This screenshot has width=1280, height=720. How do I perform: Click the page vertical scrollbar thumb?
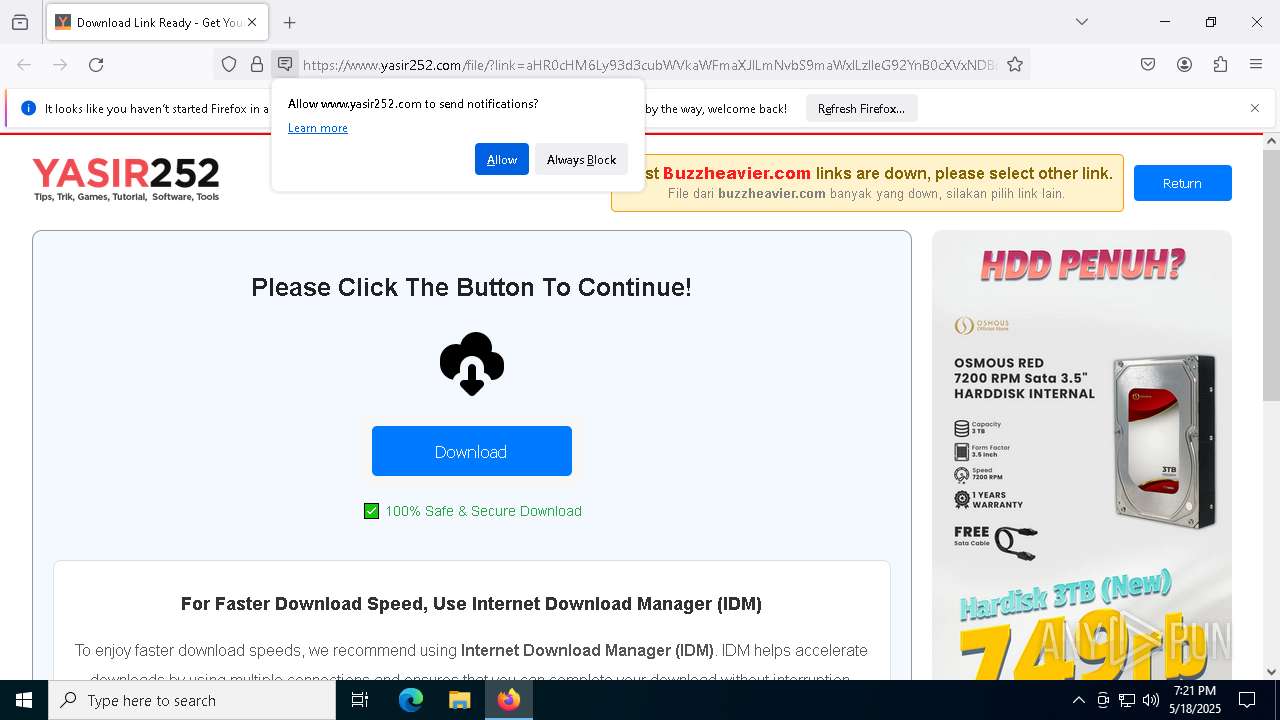pyautogui.click(x=1271, y=275)
